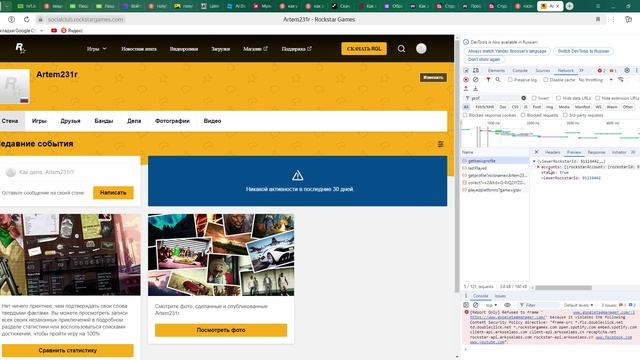Click the Написать post button

coord(113,193)
